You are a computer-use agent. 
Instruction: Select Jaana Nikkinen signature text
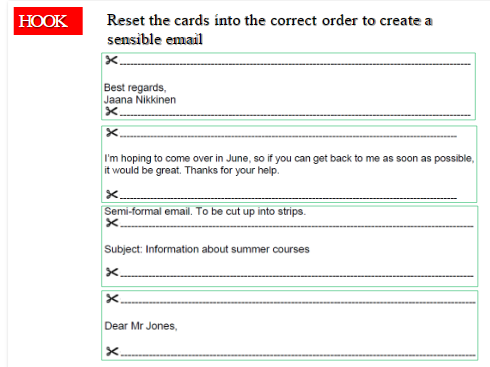coord(140,100)
